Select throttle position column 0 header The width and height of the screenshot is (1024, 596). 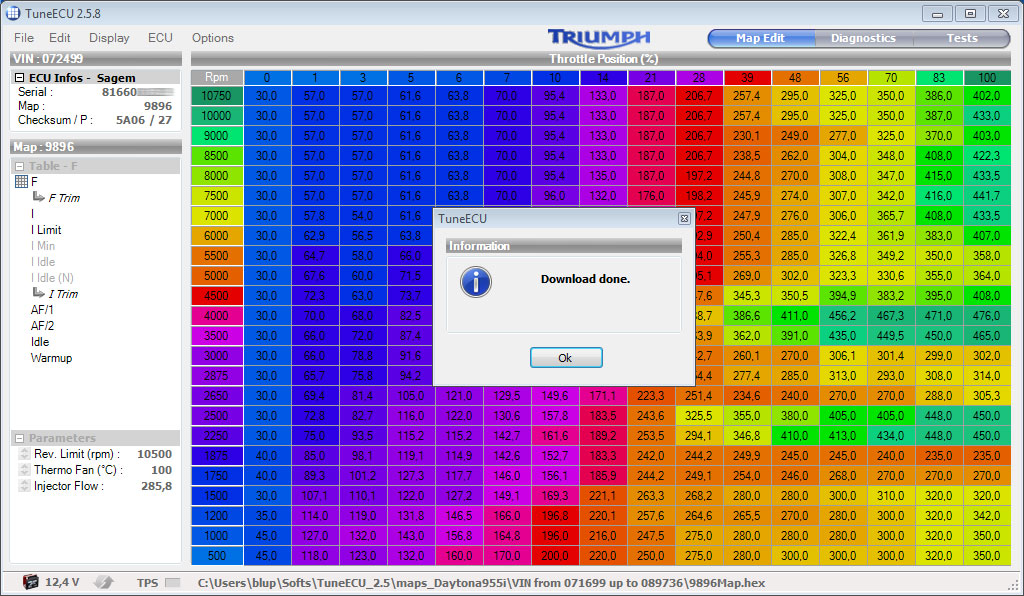click(x=266, y=77)
